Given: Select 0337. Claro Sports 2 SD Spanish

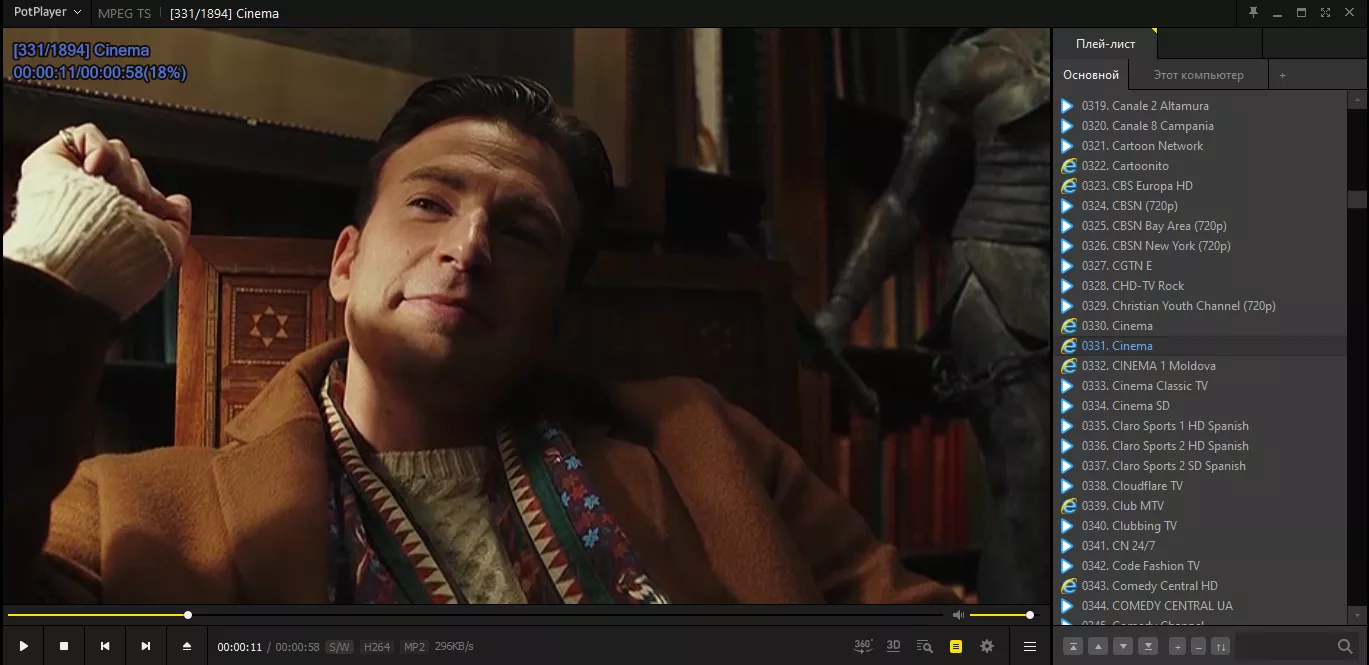Looking at the screenshot, I should 1201,466.
